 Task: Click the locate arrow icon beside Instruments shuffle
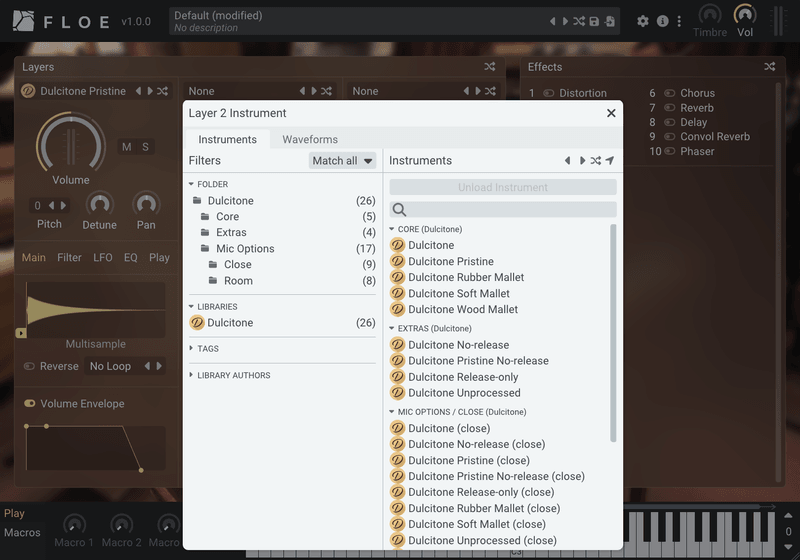(x=610, y=161)
